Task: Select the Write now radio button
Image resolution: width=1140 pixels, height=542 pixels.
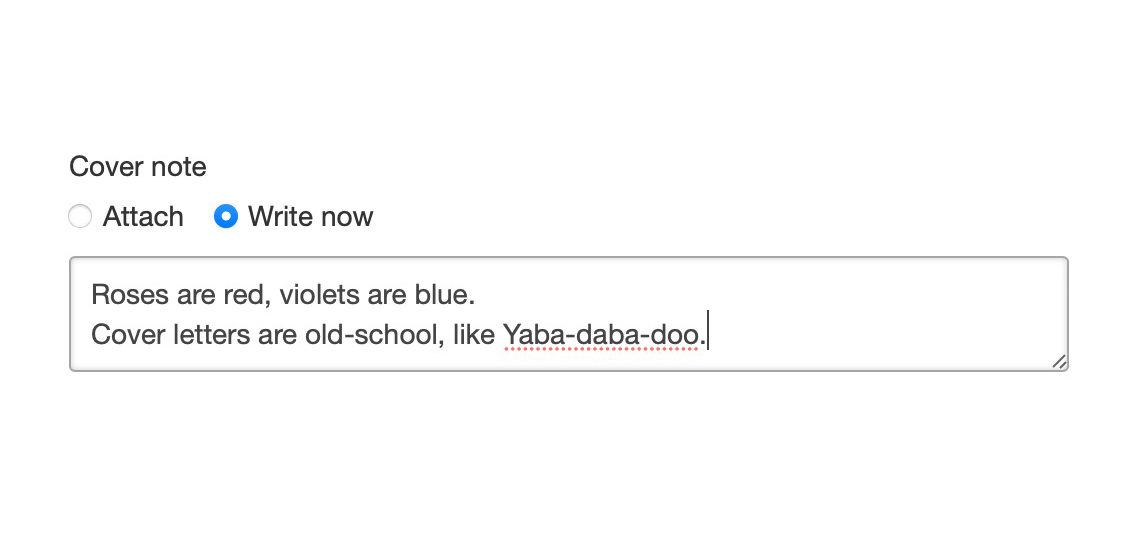Action: pos(226,217)
